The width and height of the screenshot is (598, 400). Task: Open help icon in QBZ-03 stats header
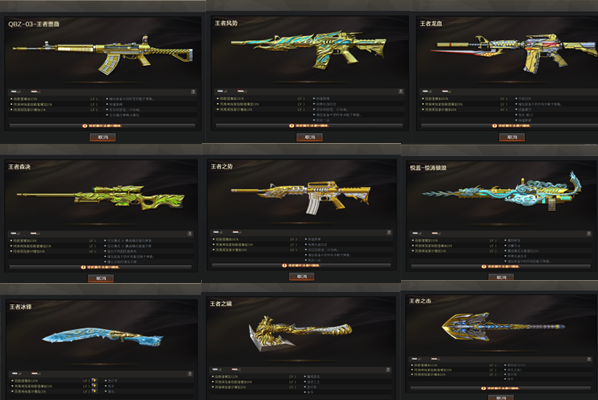tap(193, 92)
